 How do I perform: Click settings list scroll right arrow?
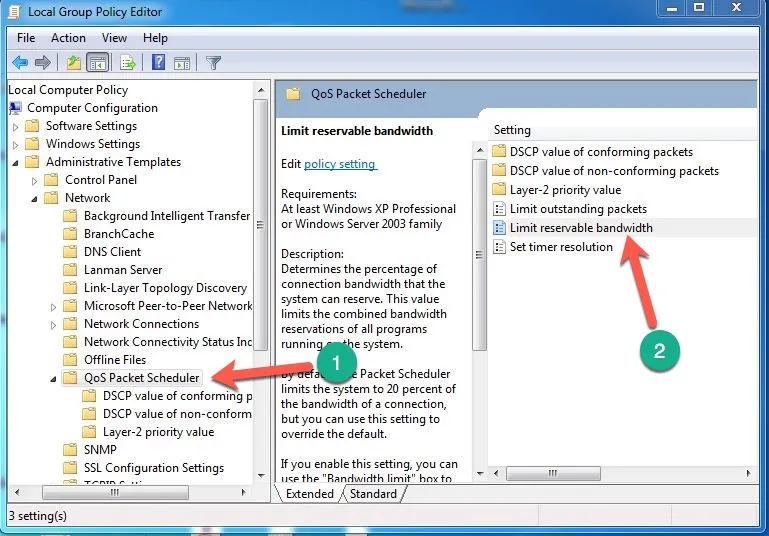click(x=748, y=473)
